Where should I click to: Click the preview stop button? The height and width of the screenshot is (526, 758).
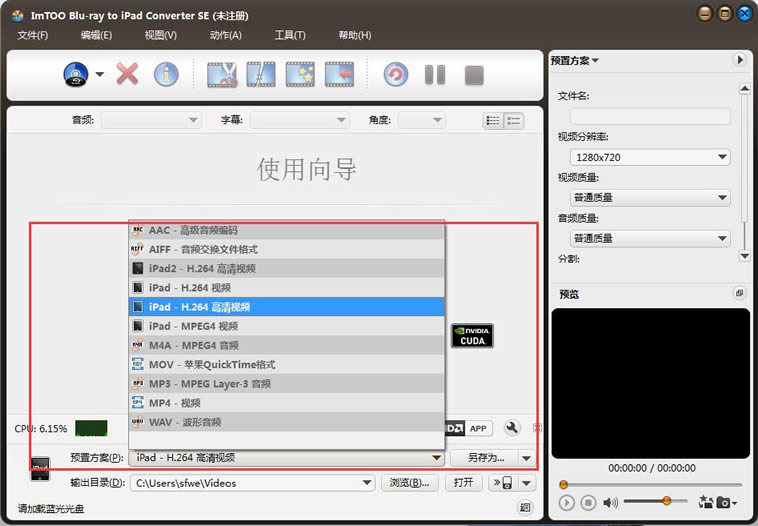tap(588, 503)
